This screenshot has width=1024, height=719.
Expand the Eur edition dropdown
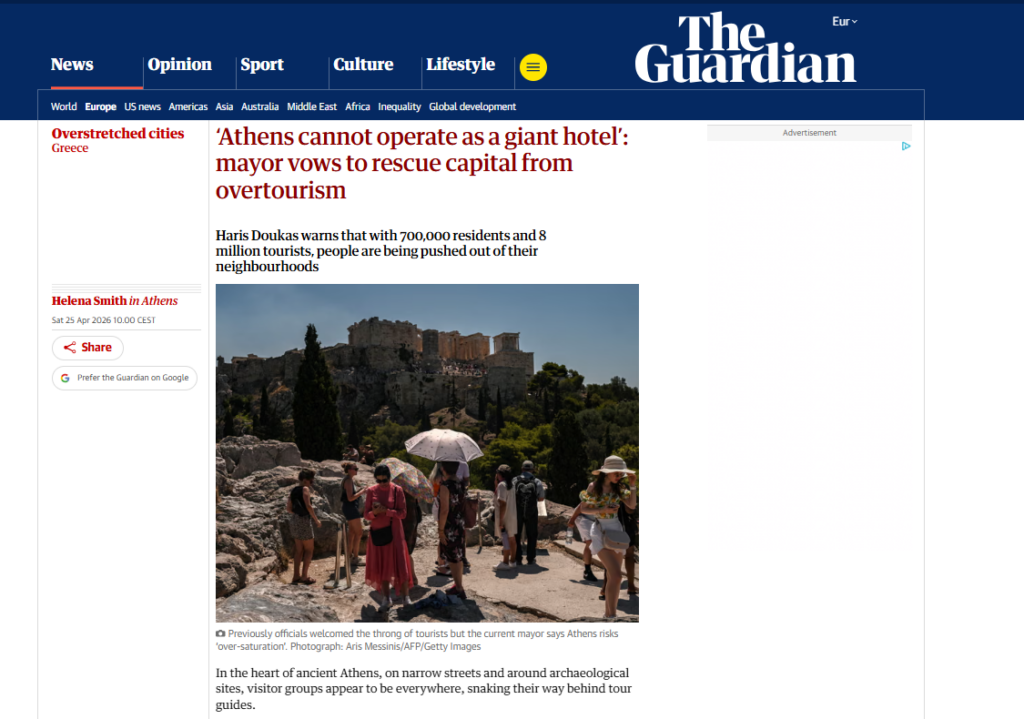tap(844, 22)
